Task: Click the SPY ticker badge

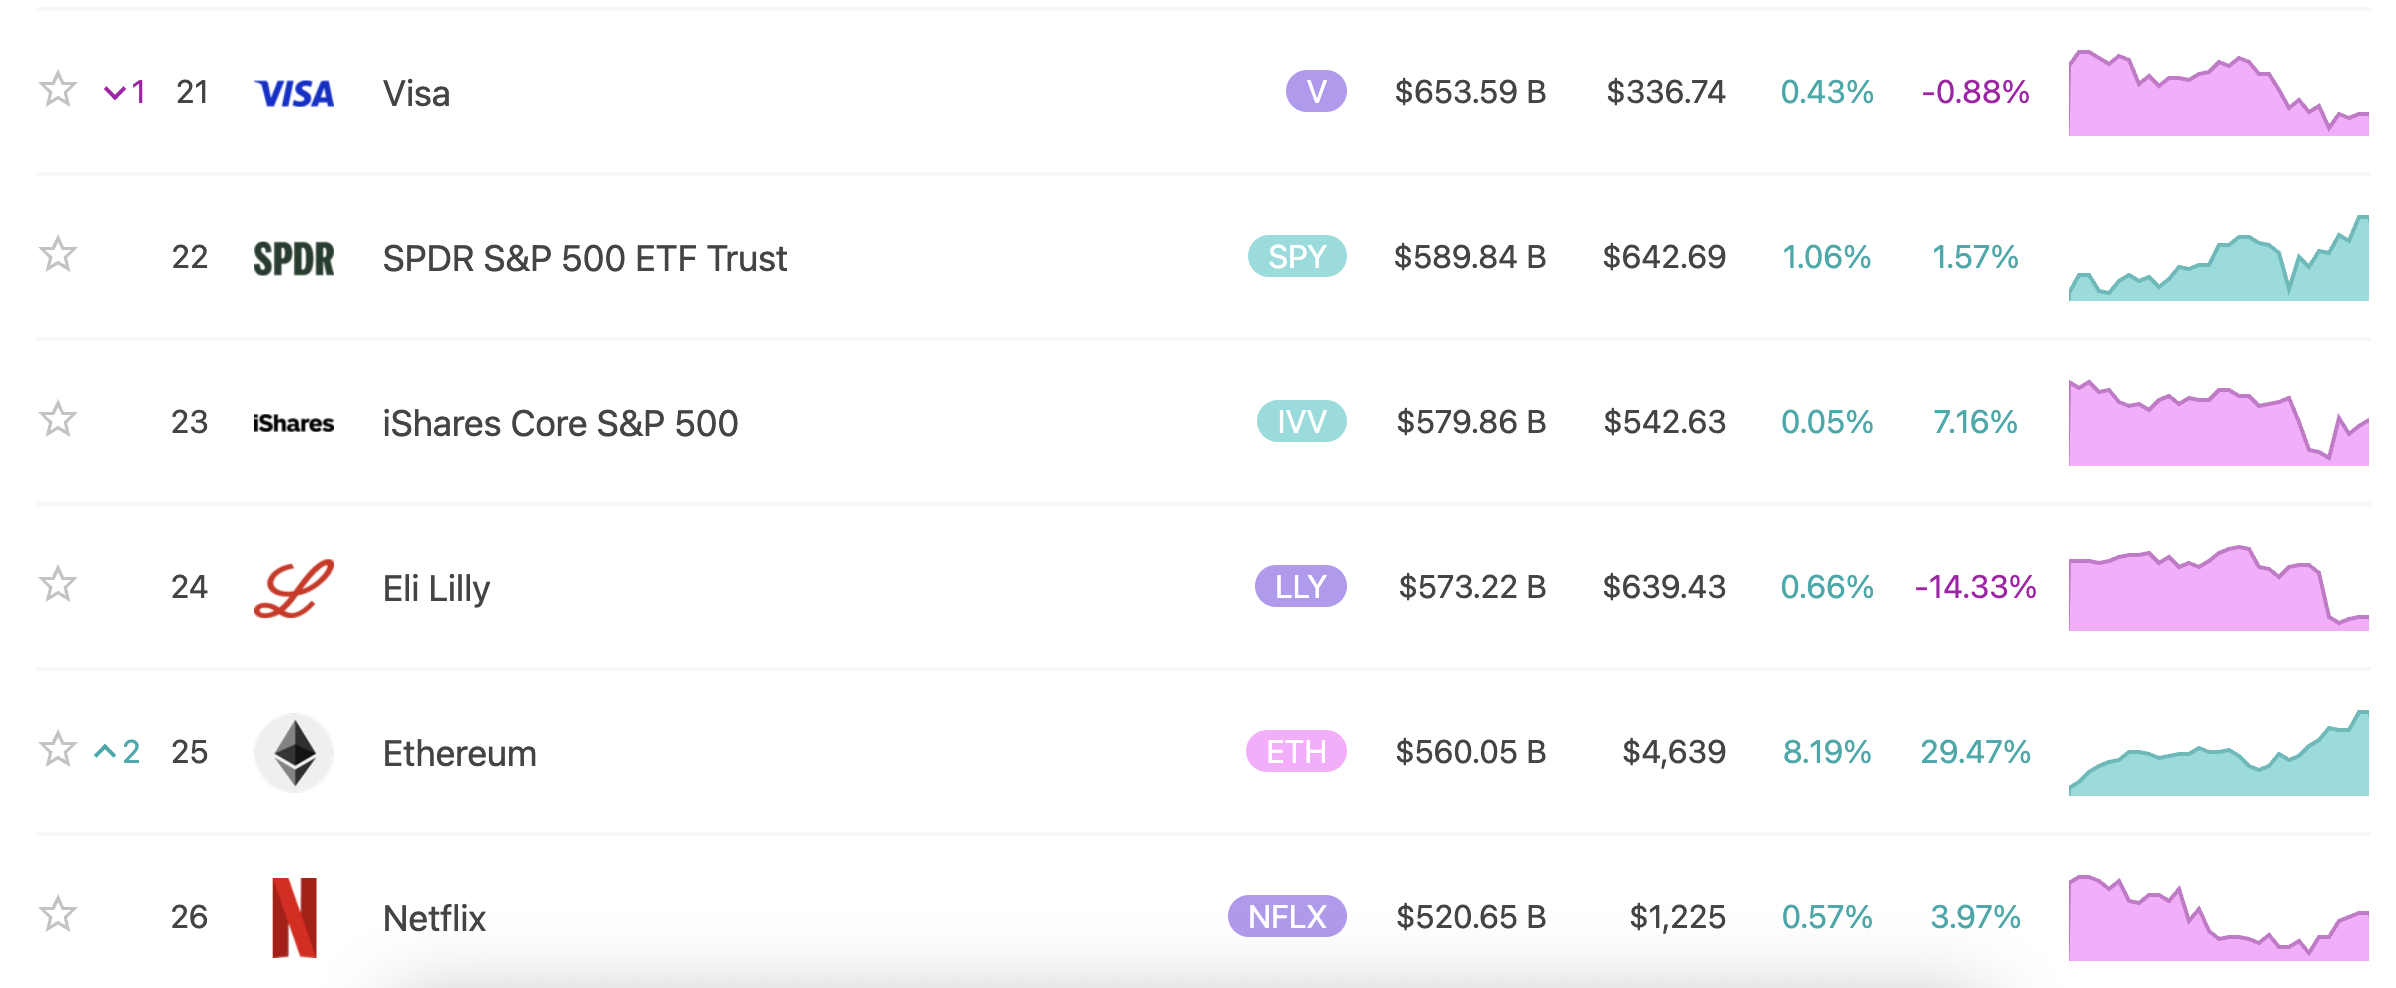Action: coord(1296,257)
